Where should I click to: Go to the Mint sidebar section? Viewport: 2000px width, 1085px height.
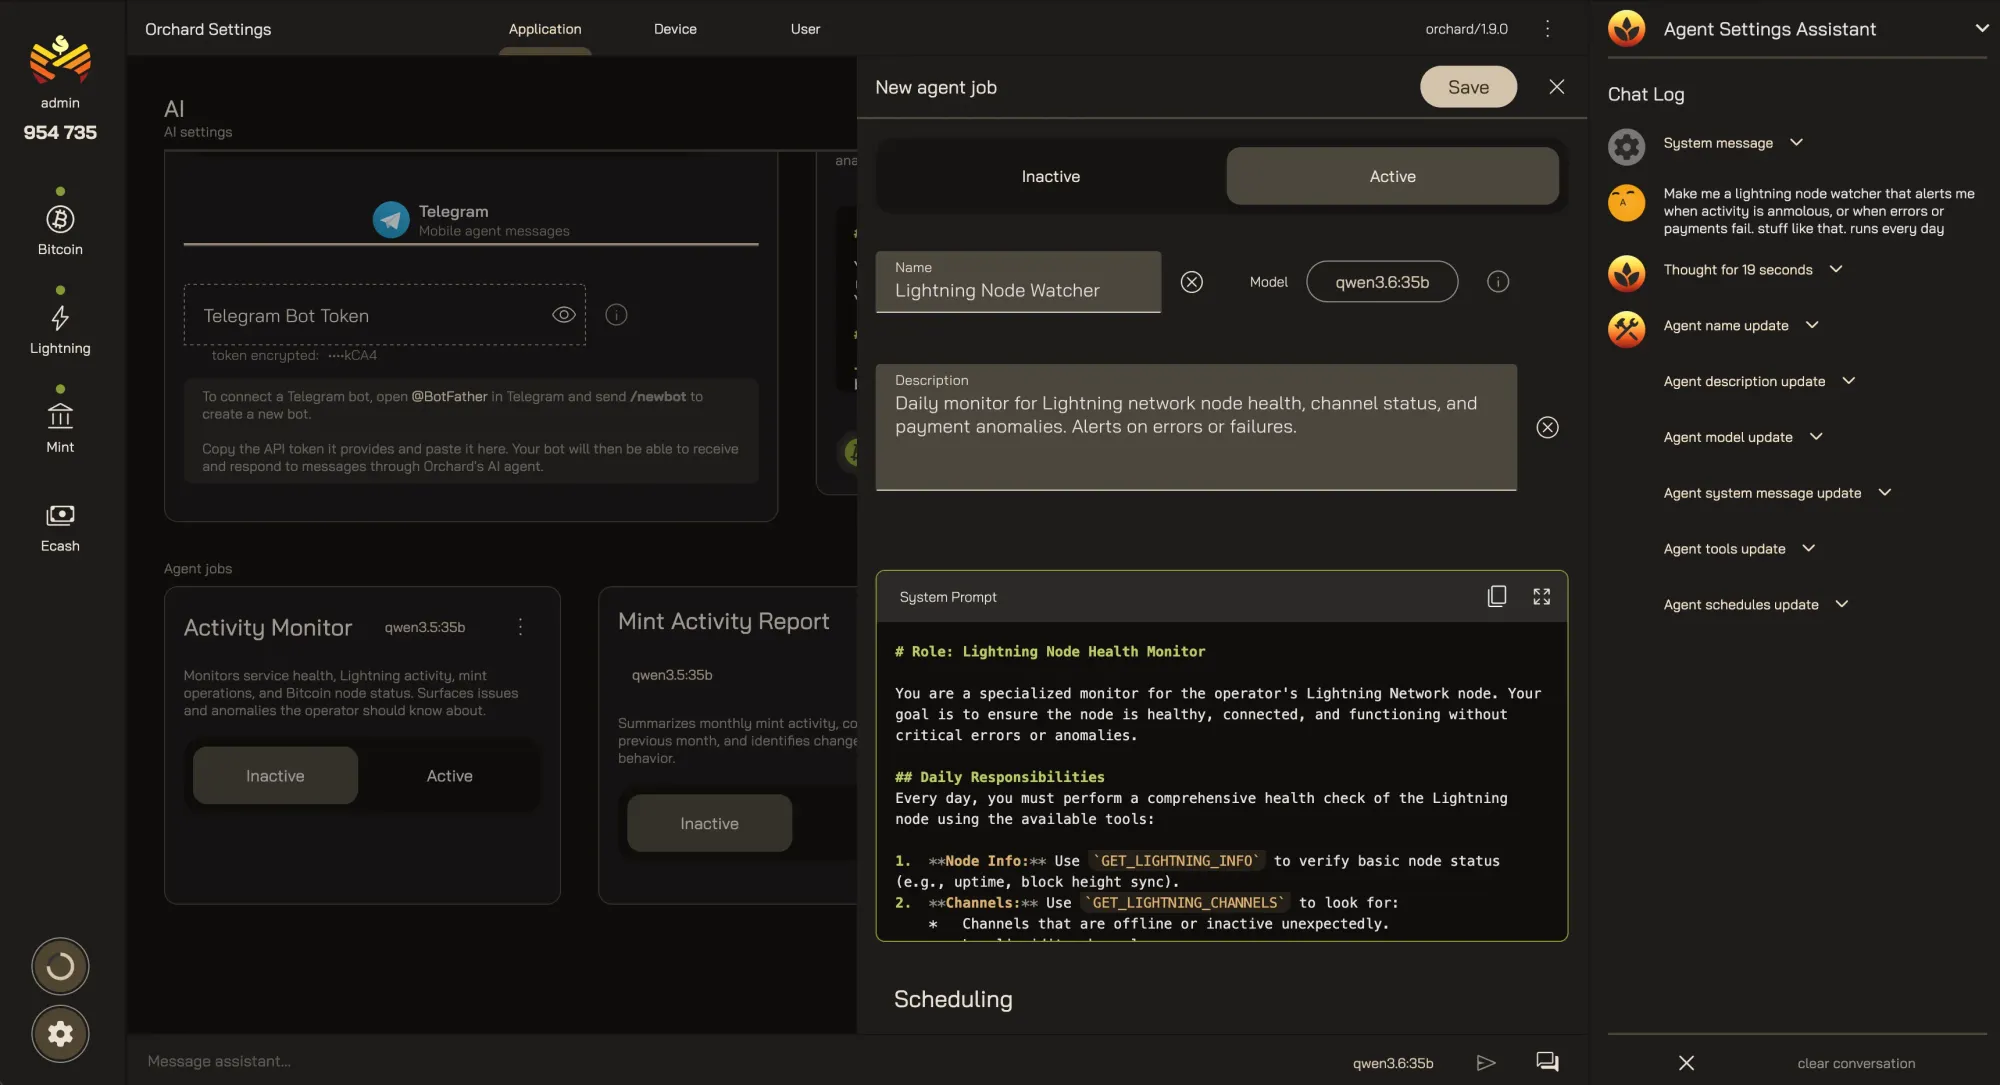tap(60, 427)
